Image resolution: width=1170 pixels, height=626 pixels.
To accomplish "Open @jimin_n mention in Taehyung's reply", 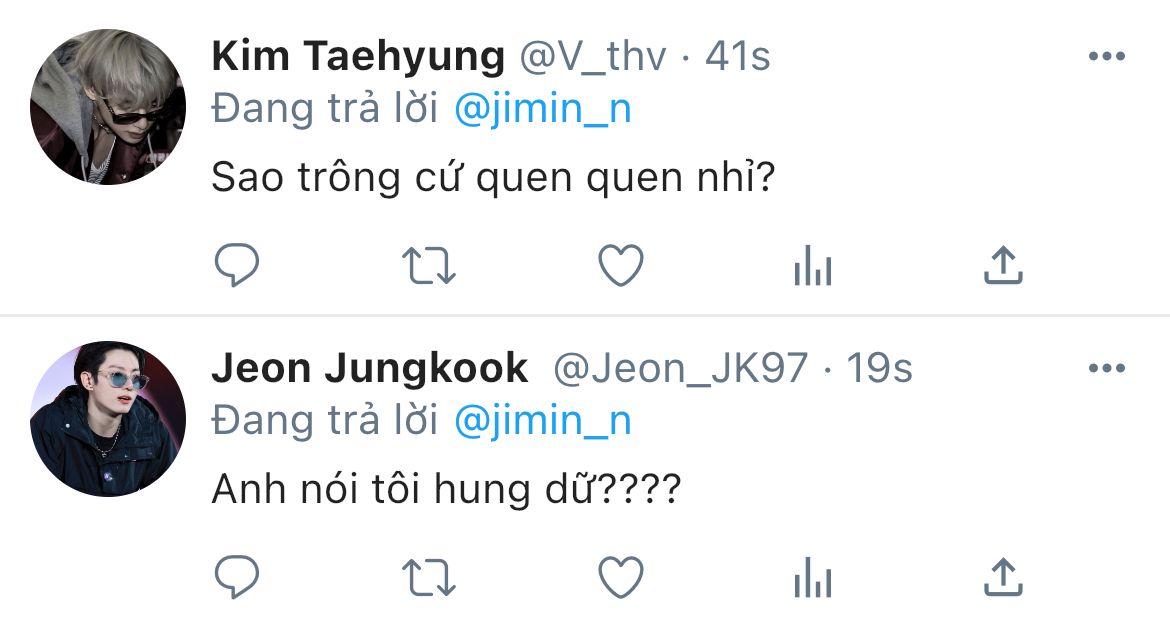I will tap(542, 109).
